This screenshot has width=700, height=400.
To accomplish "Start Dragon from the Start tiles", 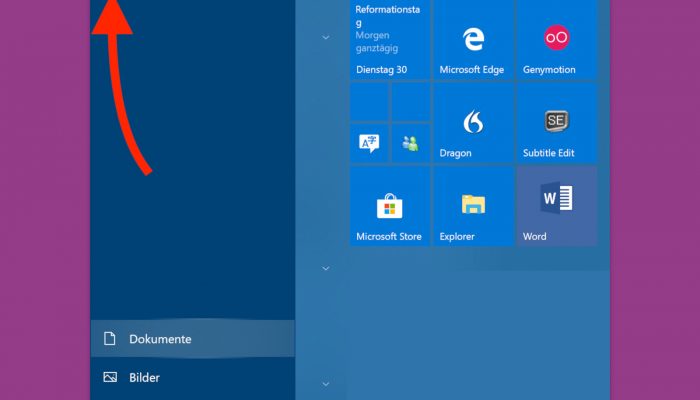I will click(x=473, y=123).
